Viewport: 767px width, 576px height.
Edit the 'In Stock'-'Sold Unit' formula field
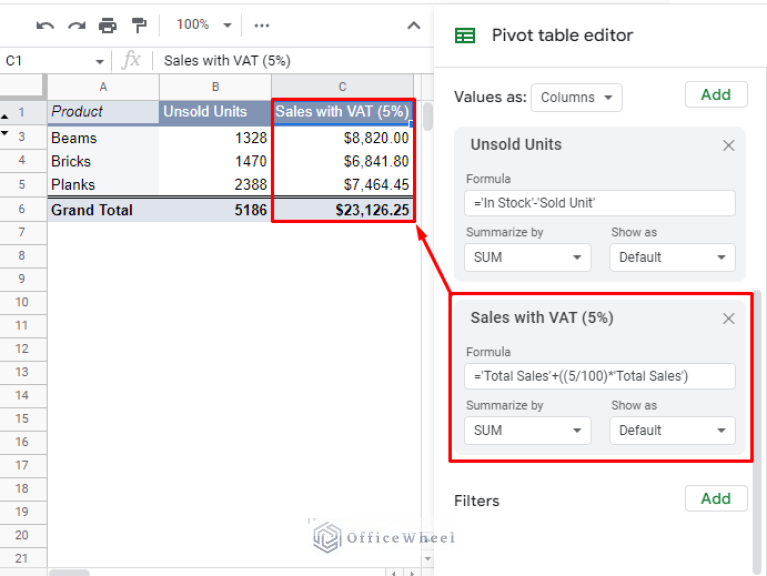[600, 203]
